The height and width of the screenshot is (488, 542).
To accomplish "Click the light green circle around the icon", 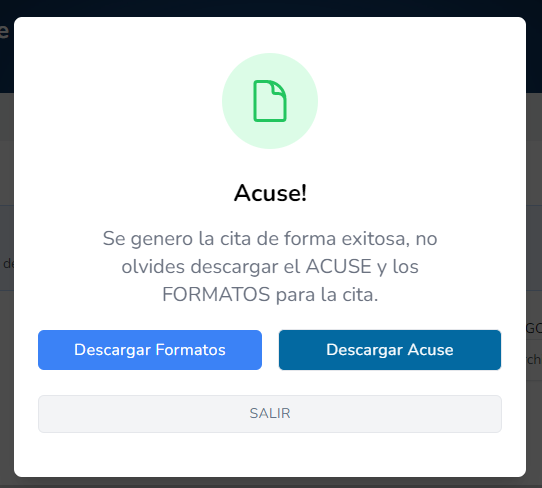I will click(x=270, y=101).
